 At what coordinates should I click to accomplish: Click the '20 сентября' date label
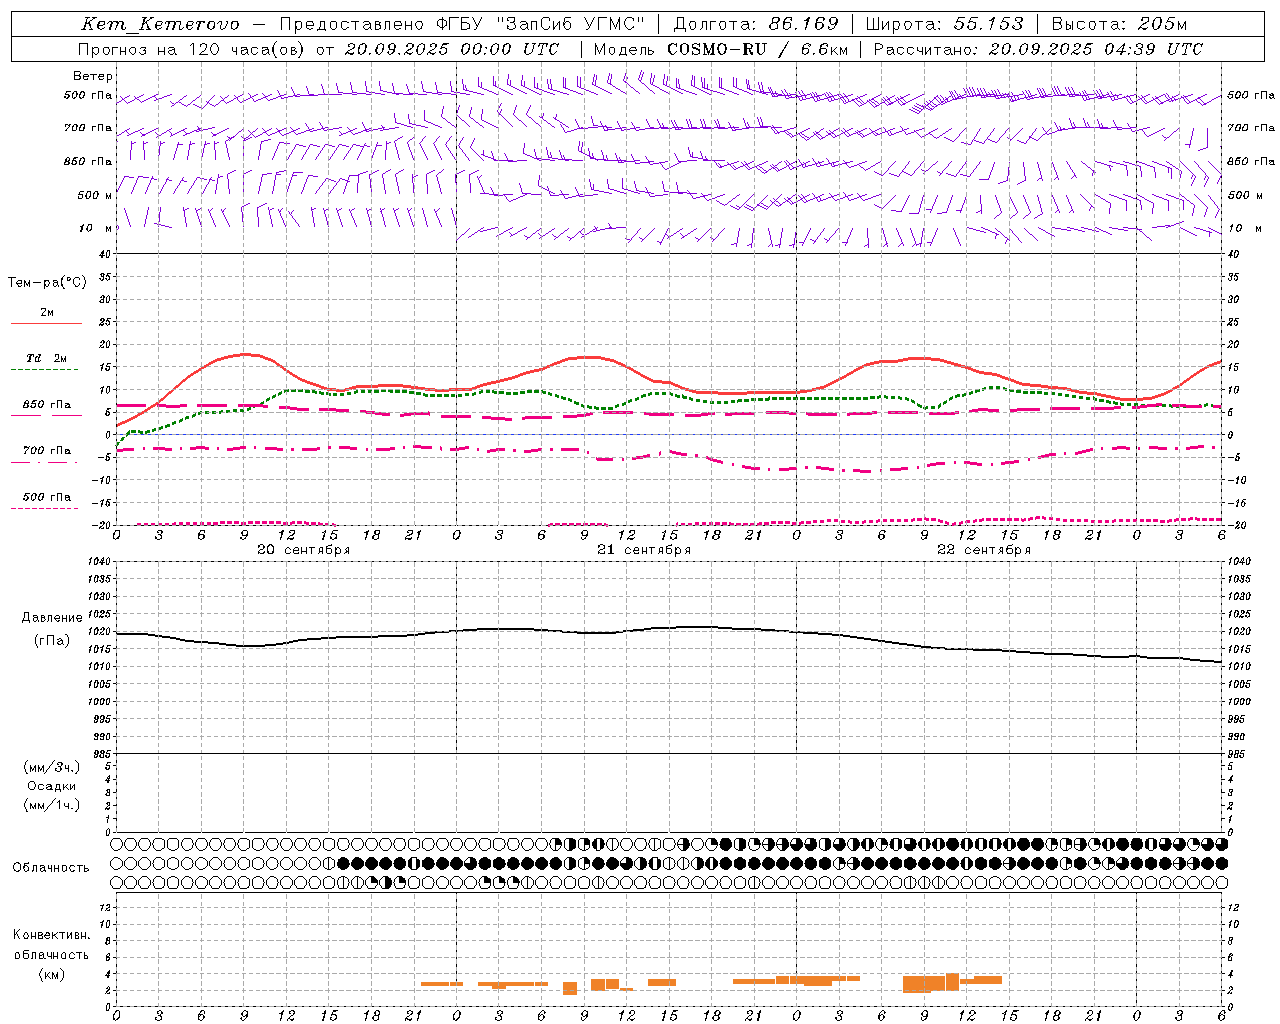304,550
